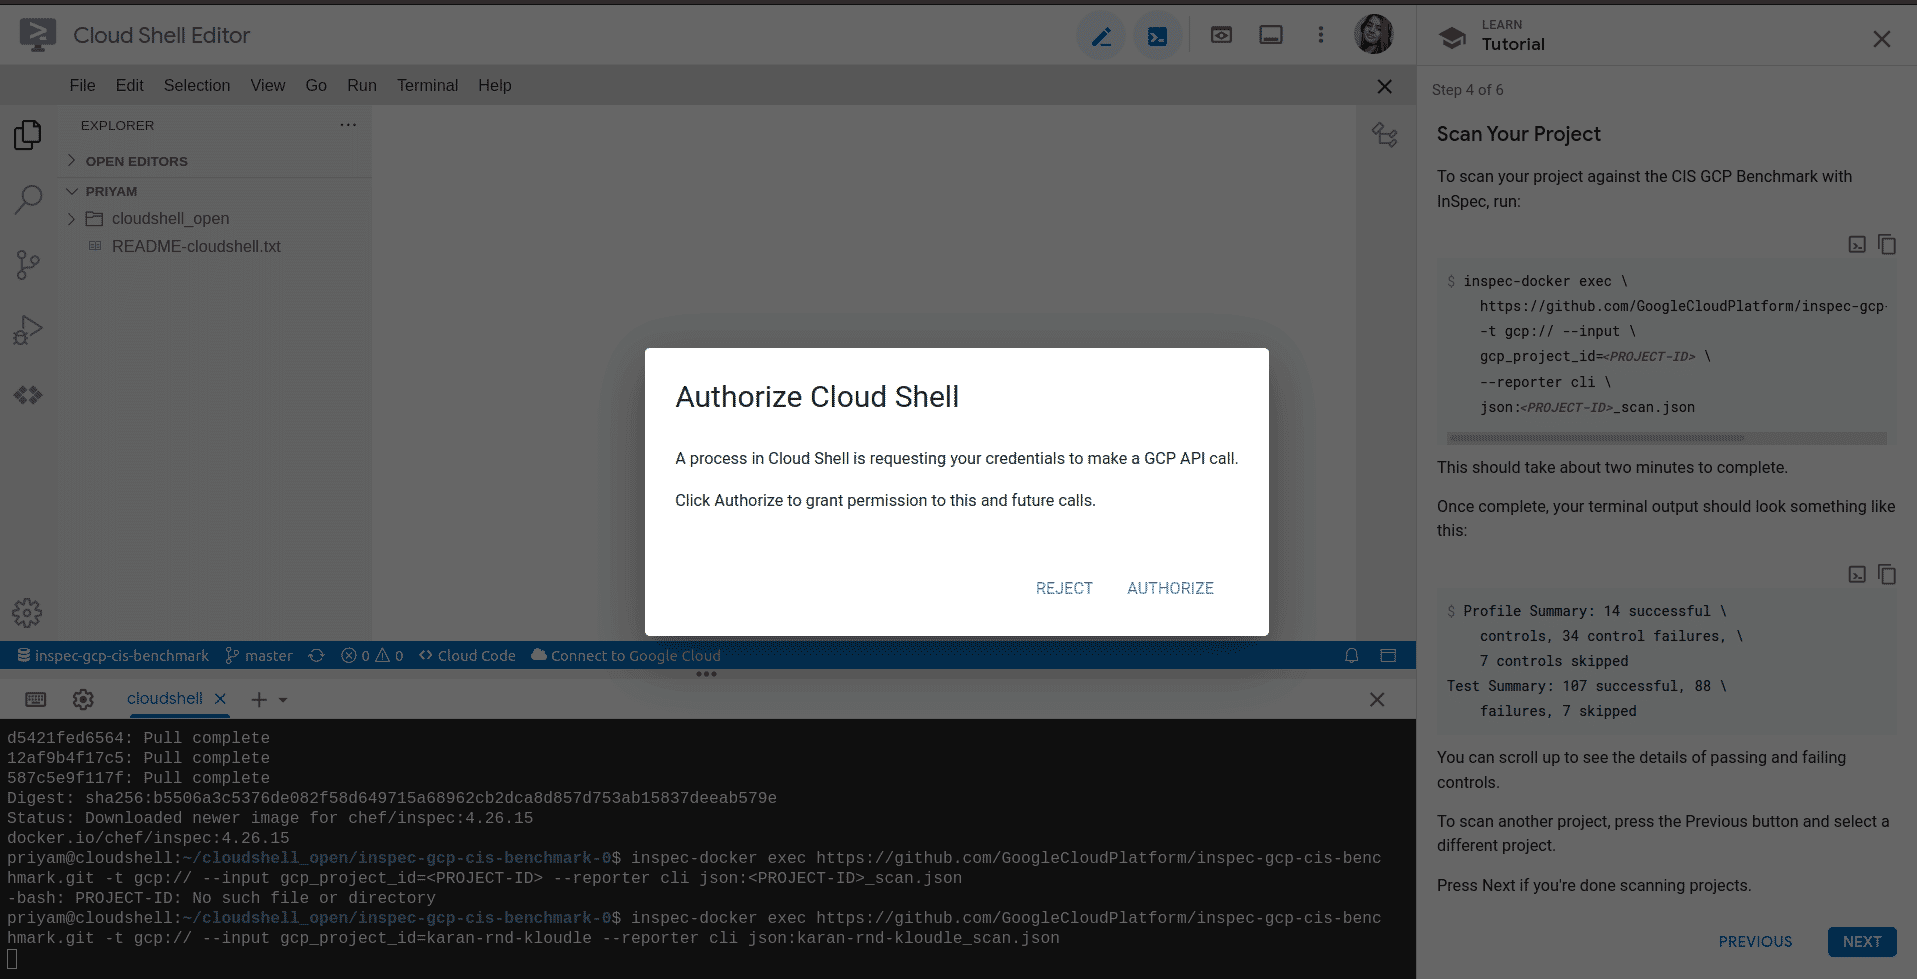
Task: Open the Help menu
Action: click(495, 85)
